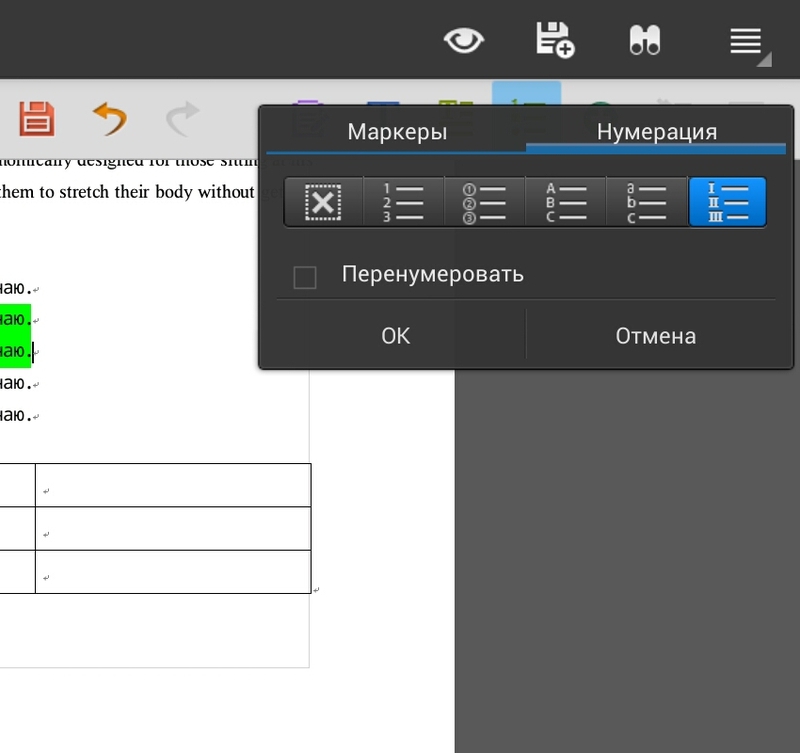800x753 pixels.
Task: Choose the lowercase a-b-c numbering style
Action: [x=646, y=201]
